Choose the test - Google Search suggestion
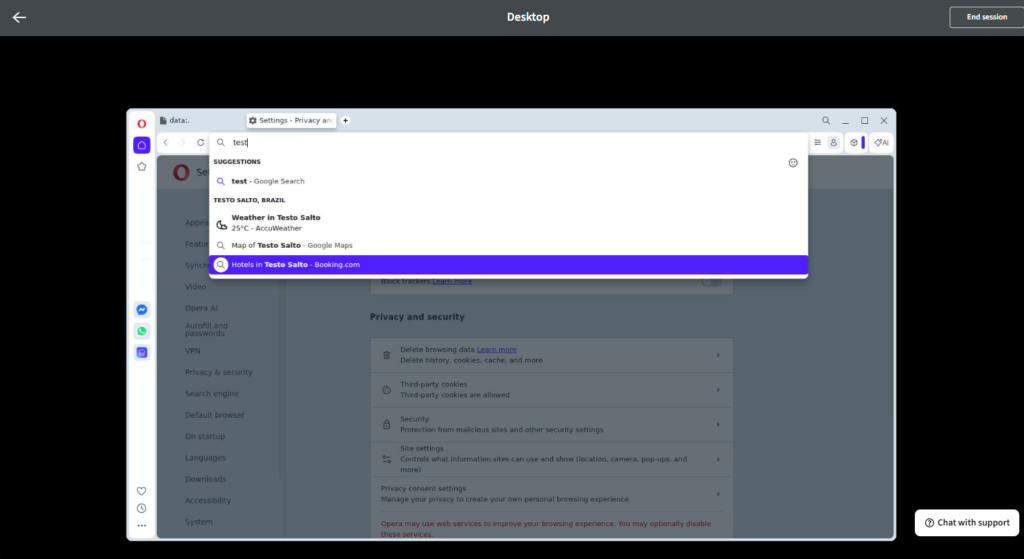Screen dimensions: 1024x559 [267, 181]
